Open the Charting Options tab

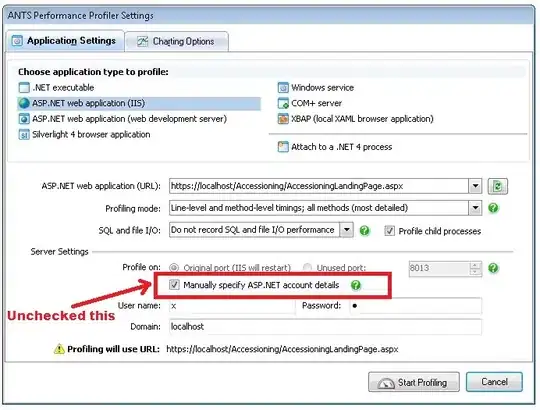pyautogui.click(x=176, y=42)
